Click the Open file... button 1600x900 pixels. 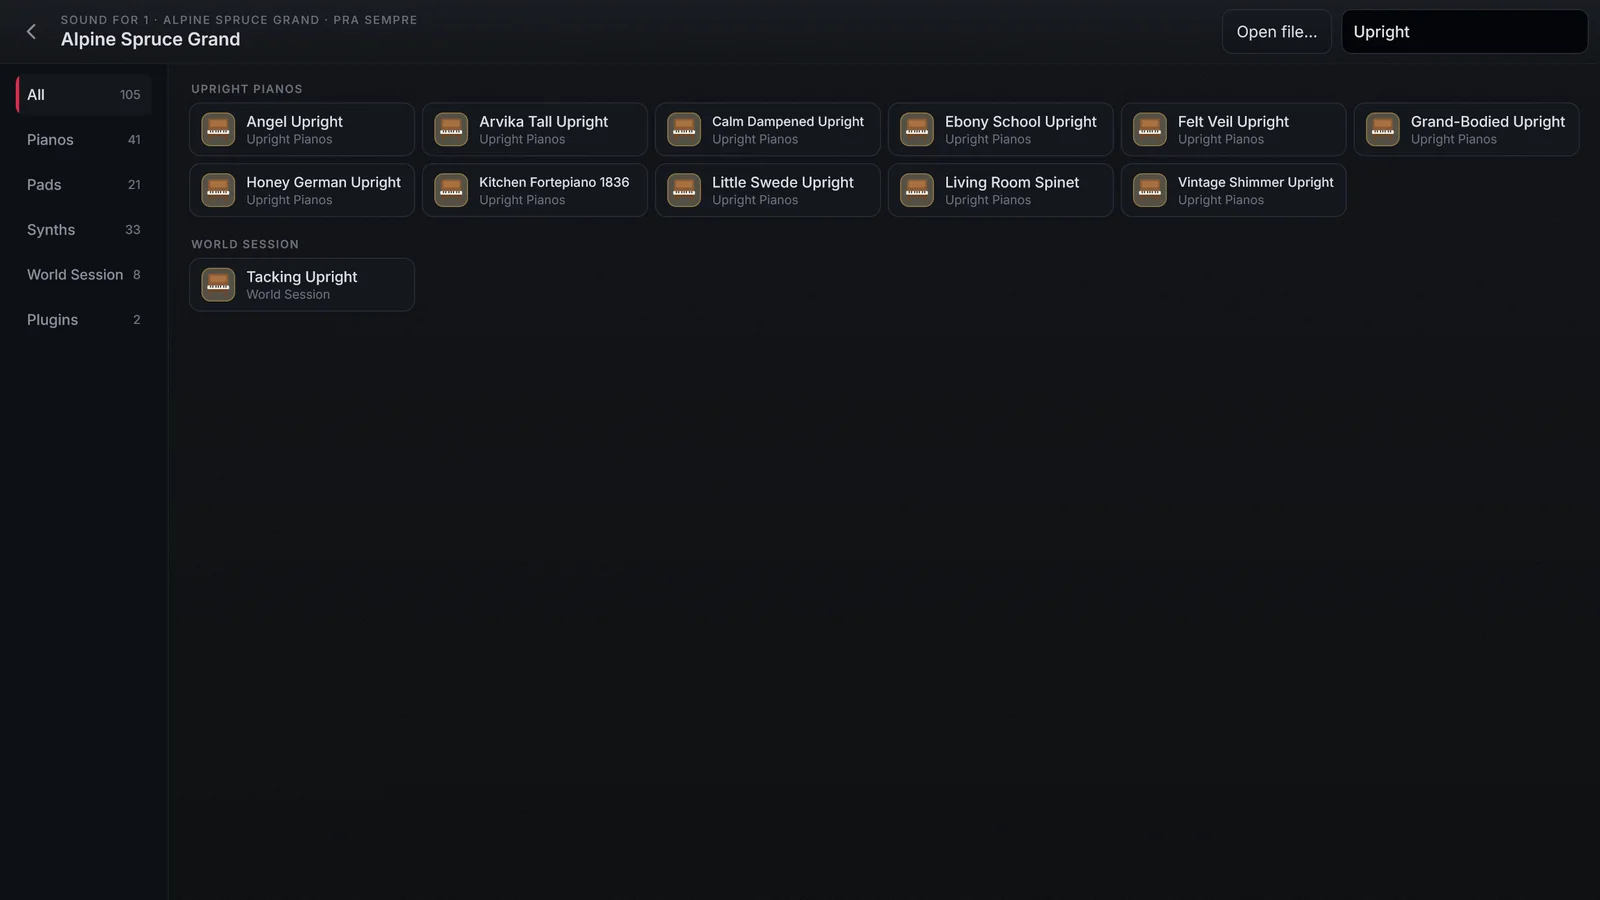click(1277, 32)
